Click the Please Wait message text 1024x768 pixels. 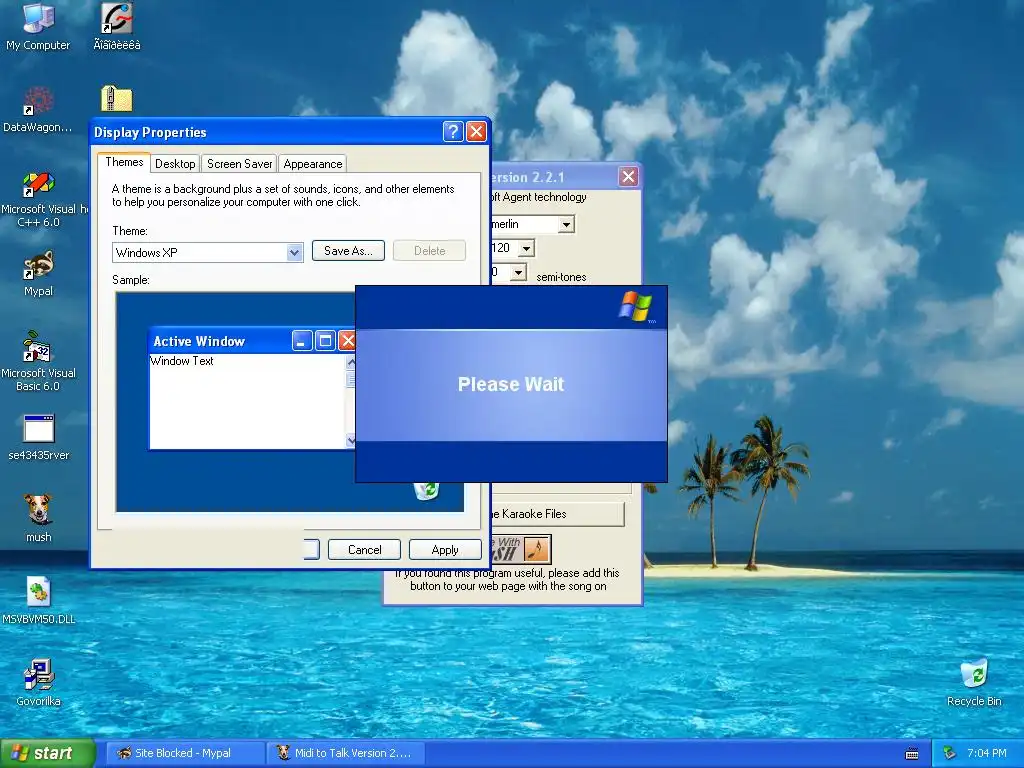[511, 384]
